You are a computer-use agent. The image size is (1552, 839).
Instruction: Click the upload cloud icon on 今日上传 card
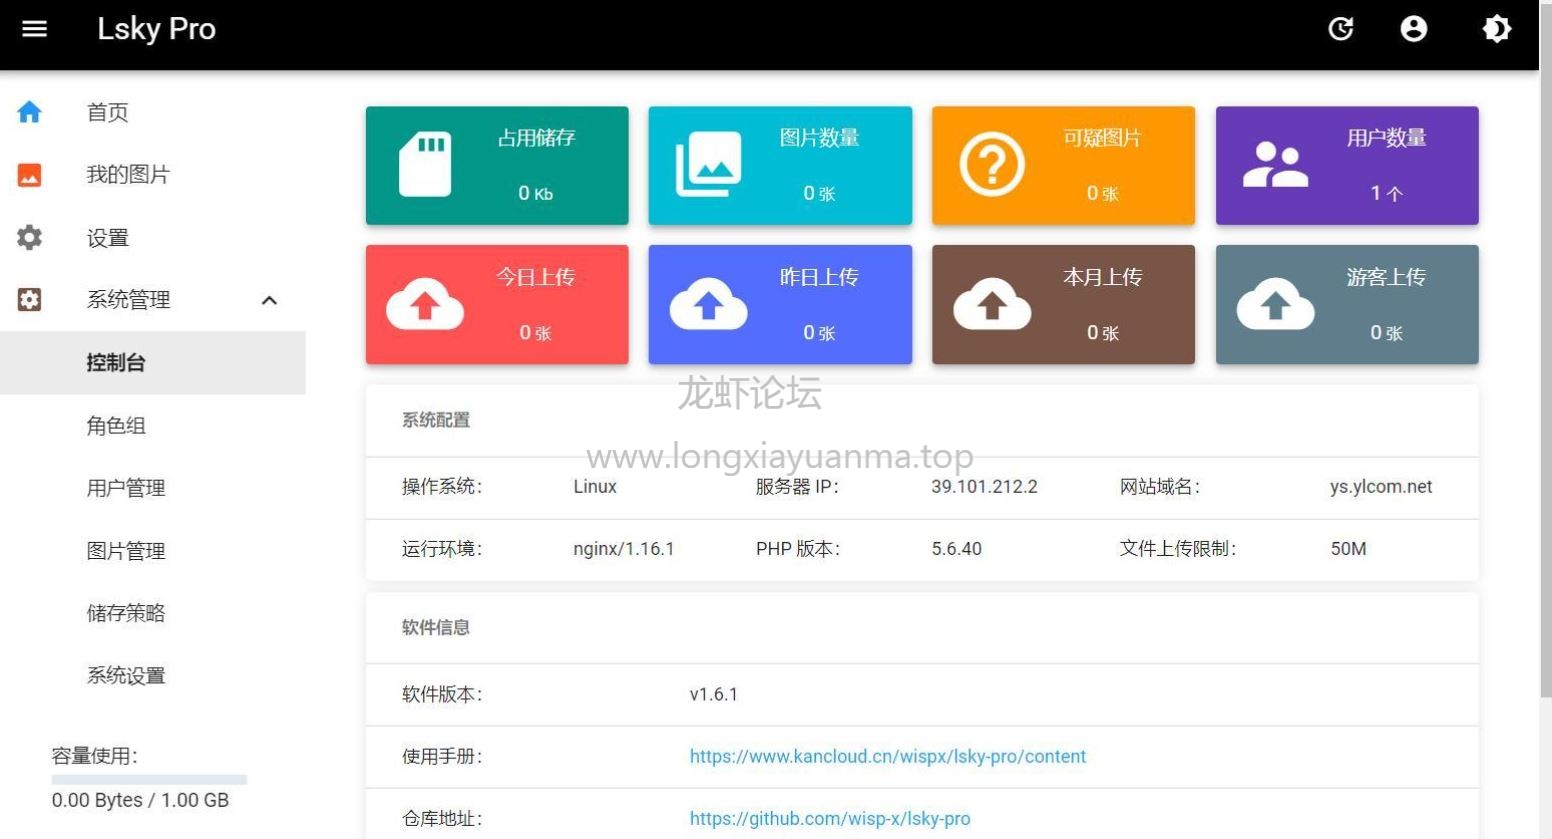pos(425,304)
